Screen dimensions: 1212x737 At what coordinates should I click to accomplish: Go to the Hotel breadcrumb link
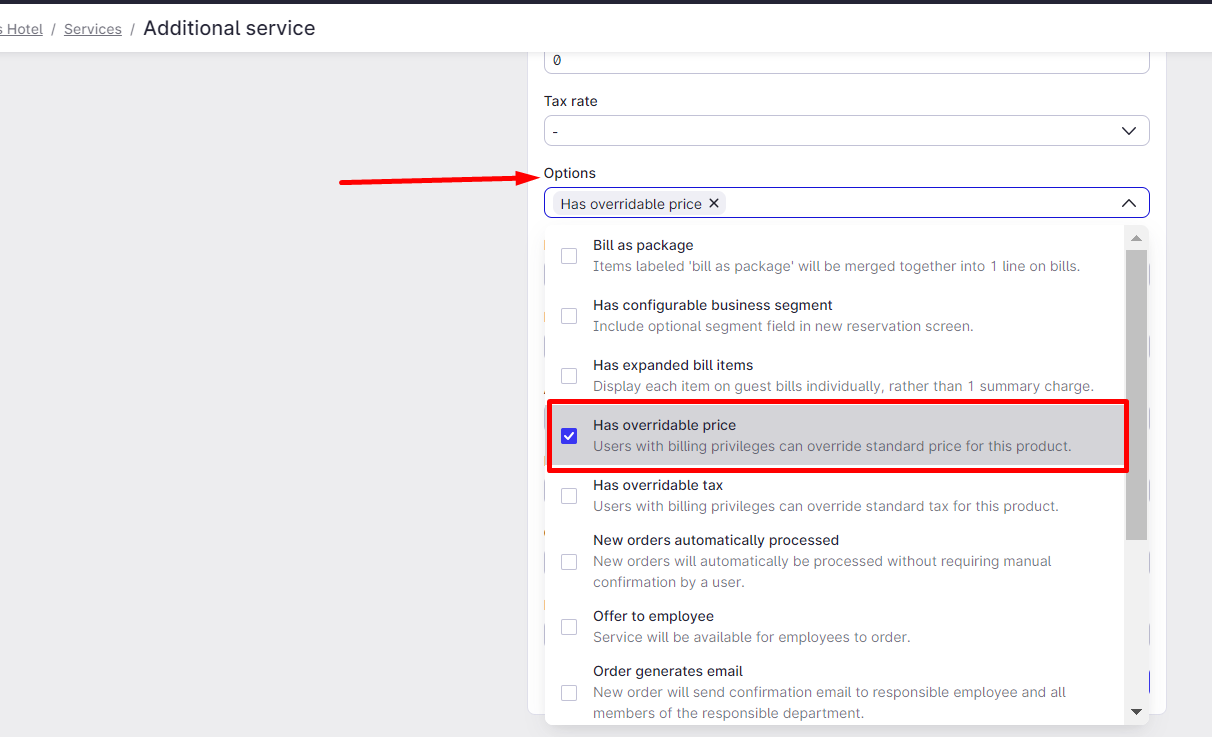pyautogui.click(x=22, y=29)
